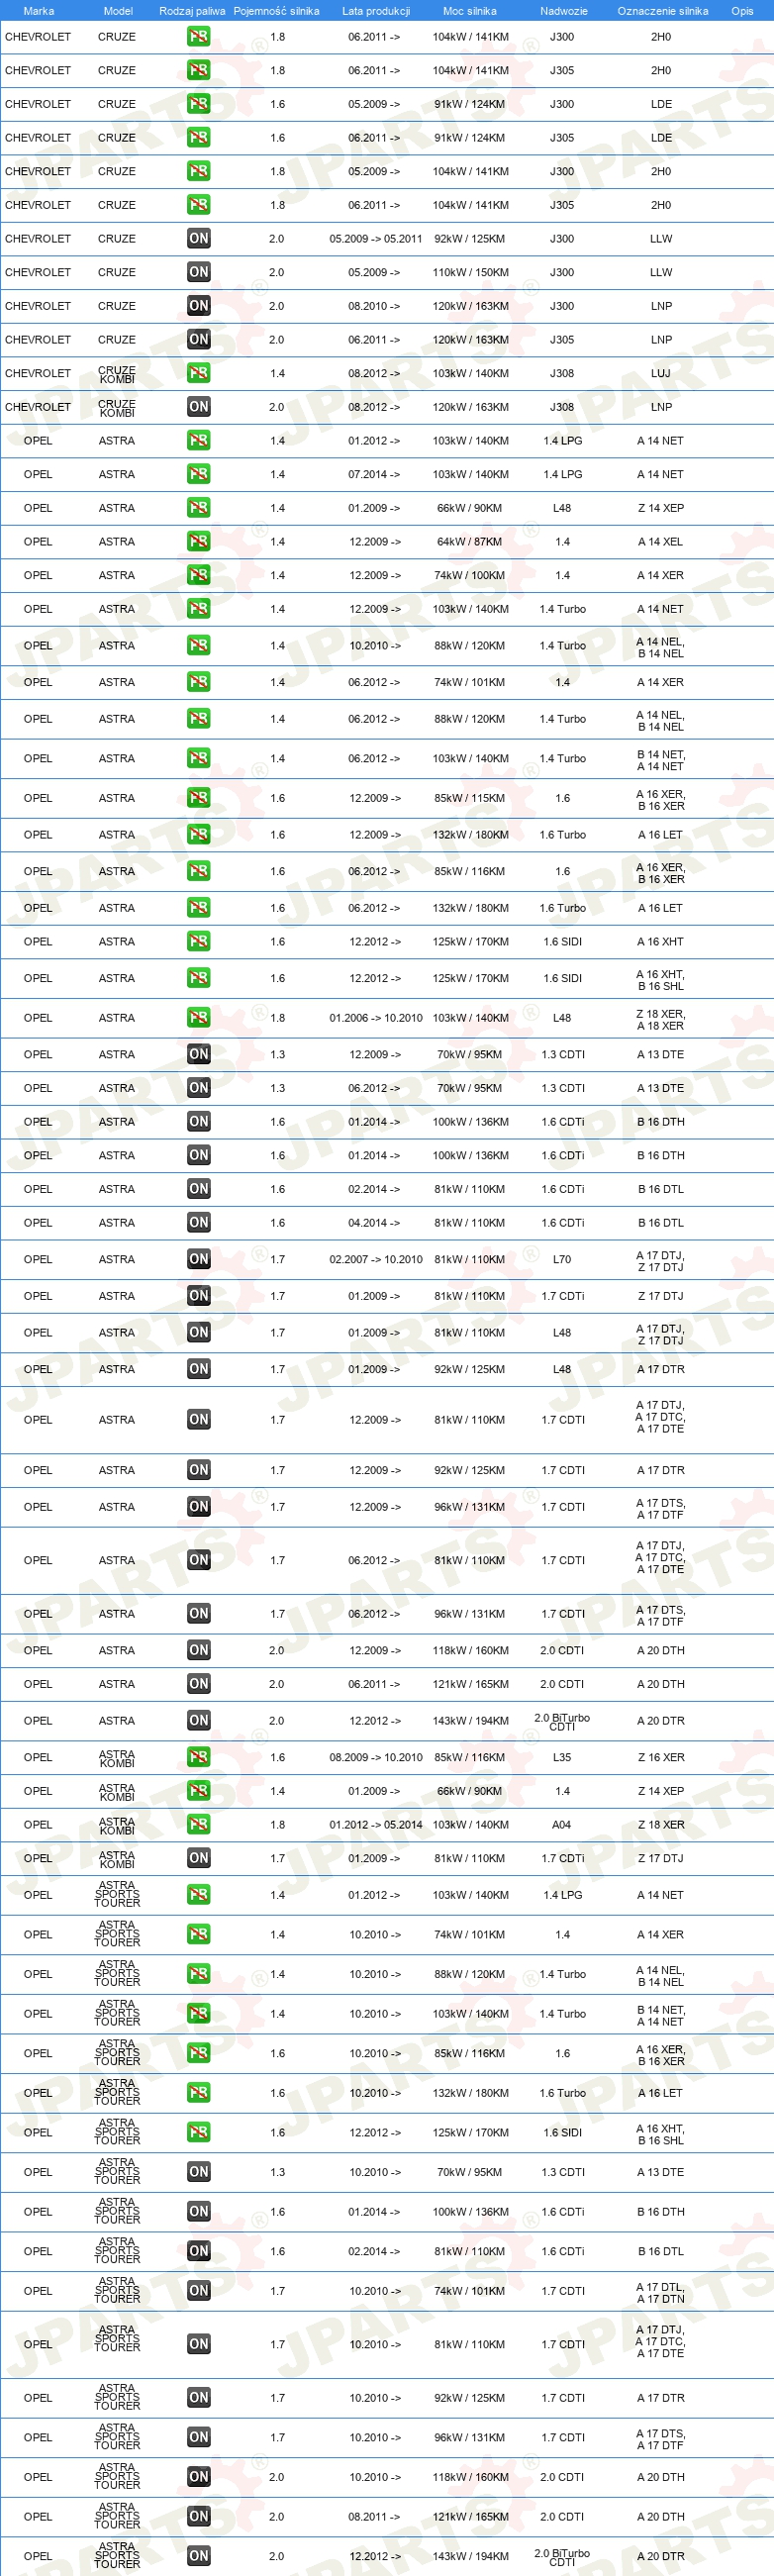Select the Z 18 XER, A 18 XER engine cell

[661, 1018]
